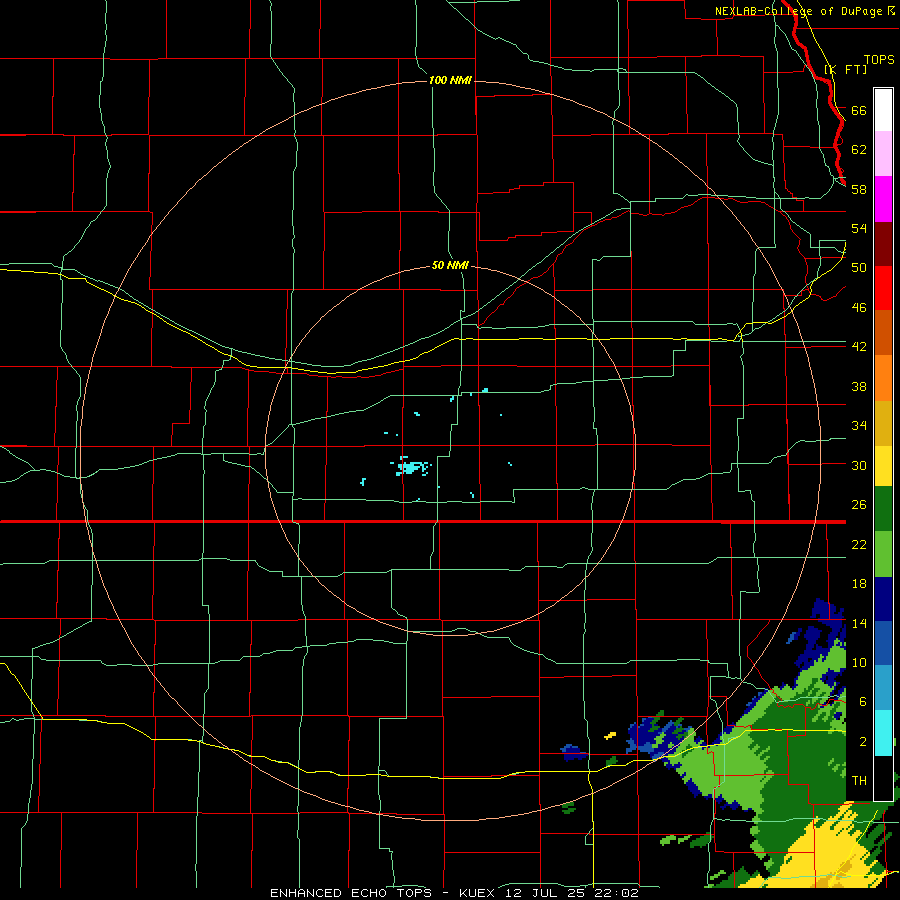
Task: Click the legend value 26
Action: [859, 505]
